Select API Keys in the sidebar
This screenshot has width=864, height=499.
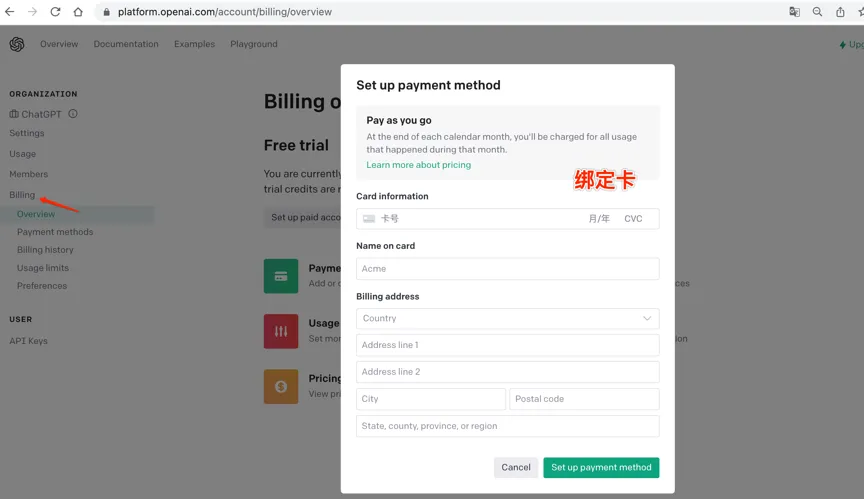tap(28, 341)
